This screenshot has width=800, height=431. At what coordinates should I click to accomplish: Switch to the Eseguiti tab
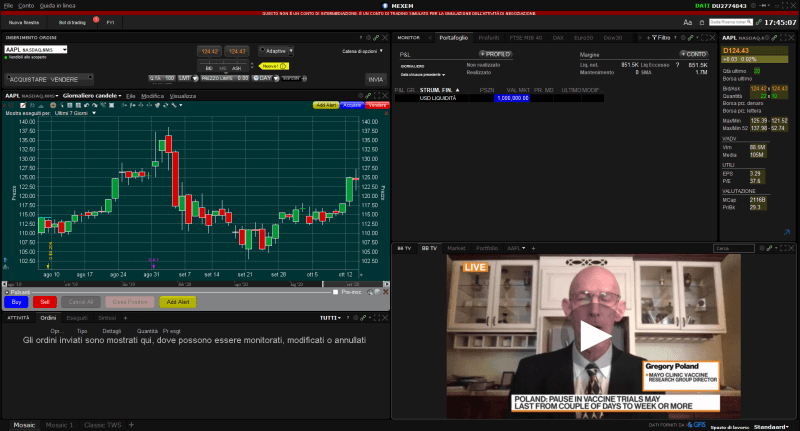pos(77,318)
